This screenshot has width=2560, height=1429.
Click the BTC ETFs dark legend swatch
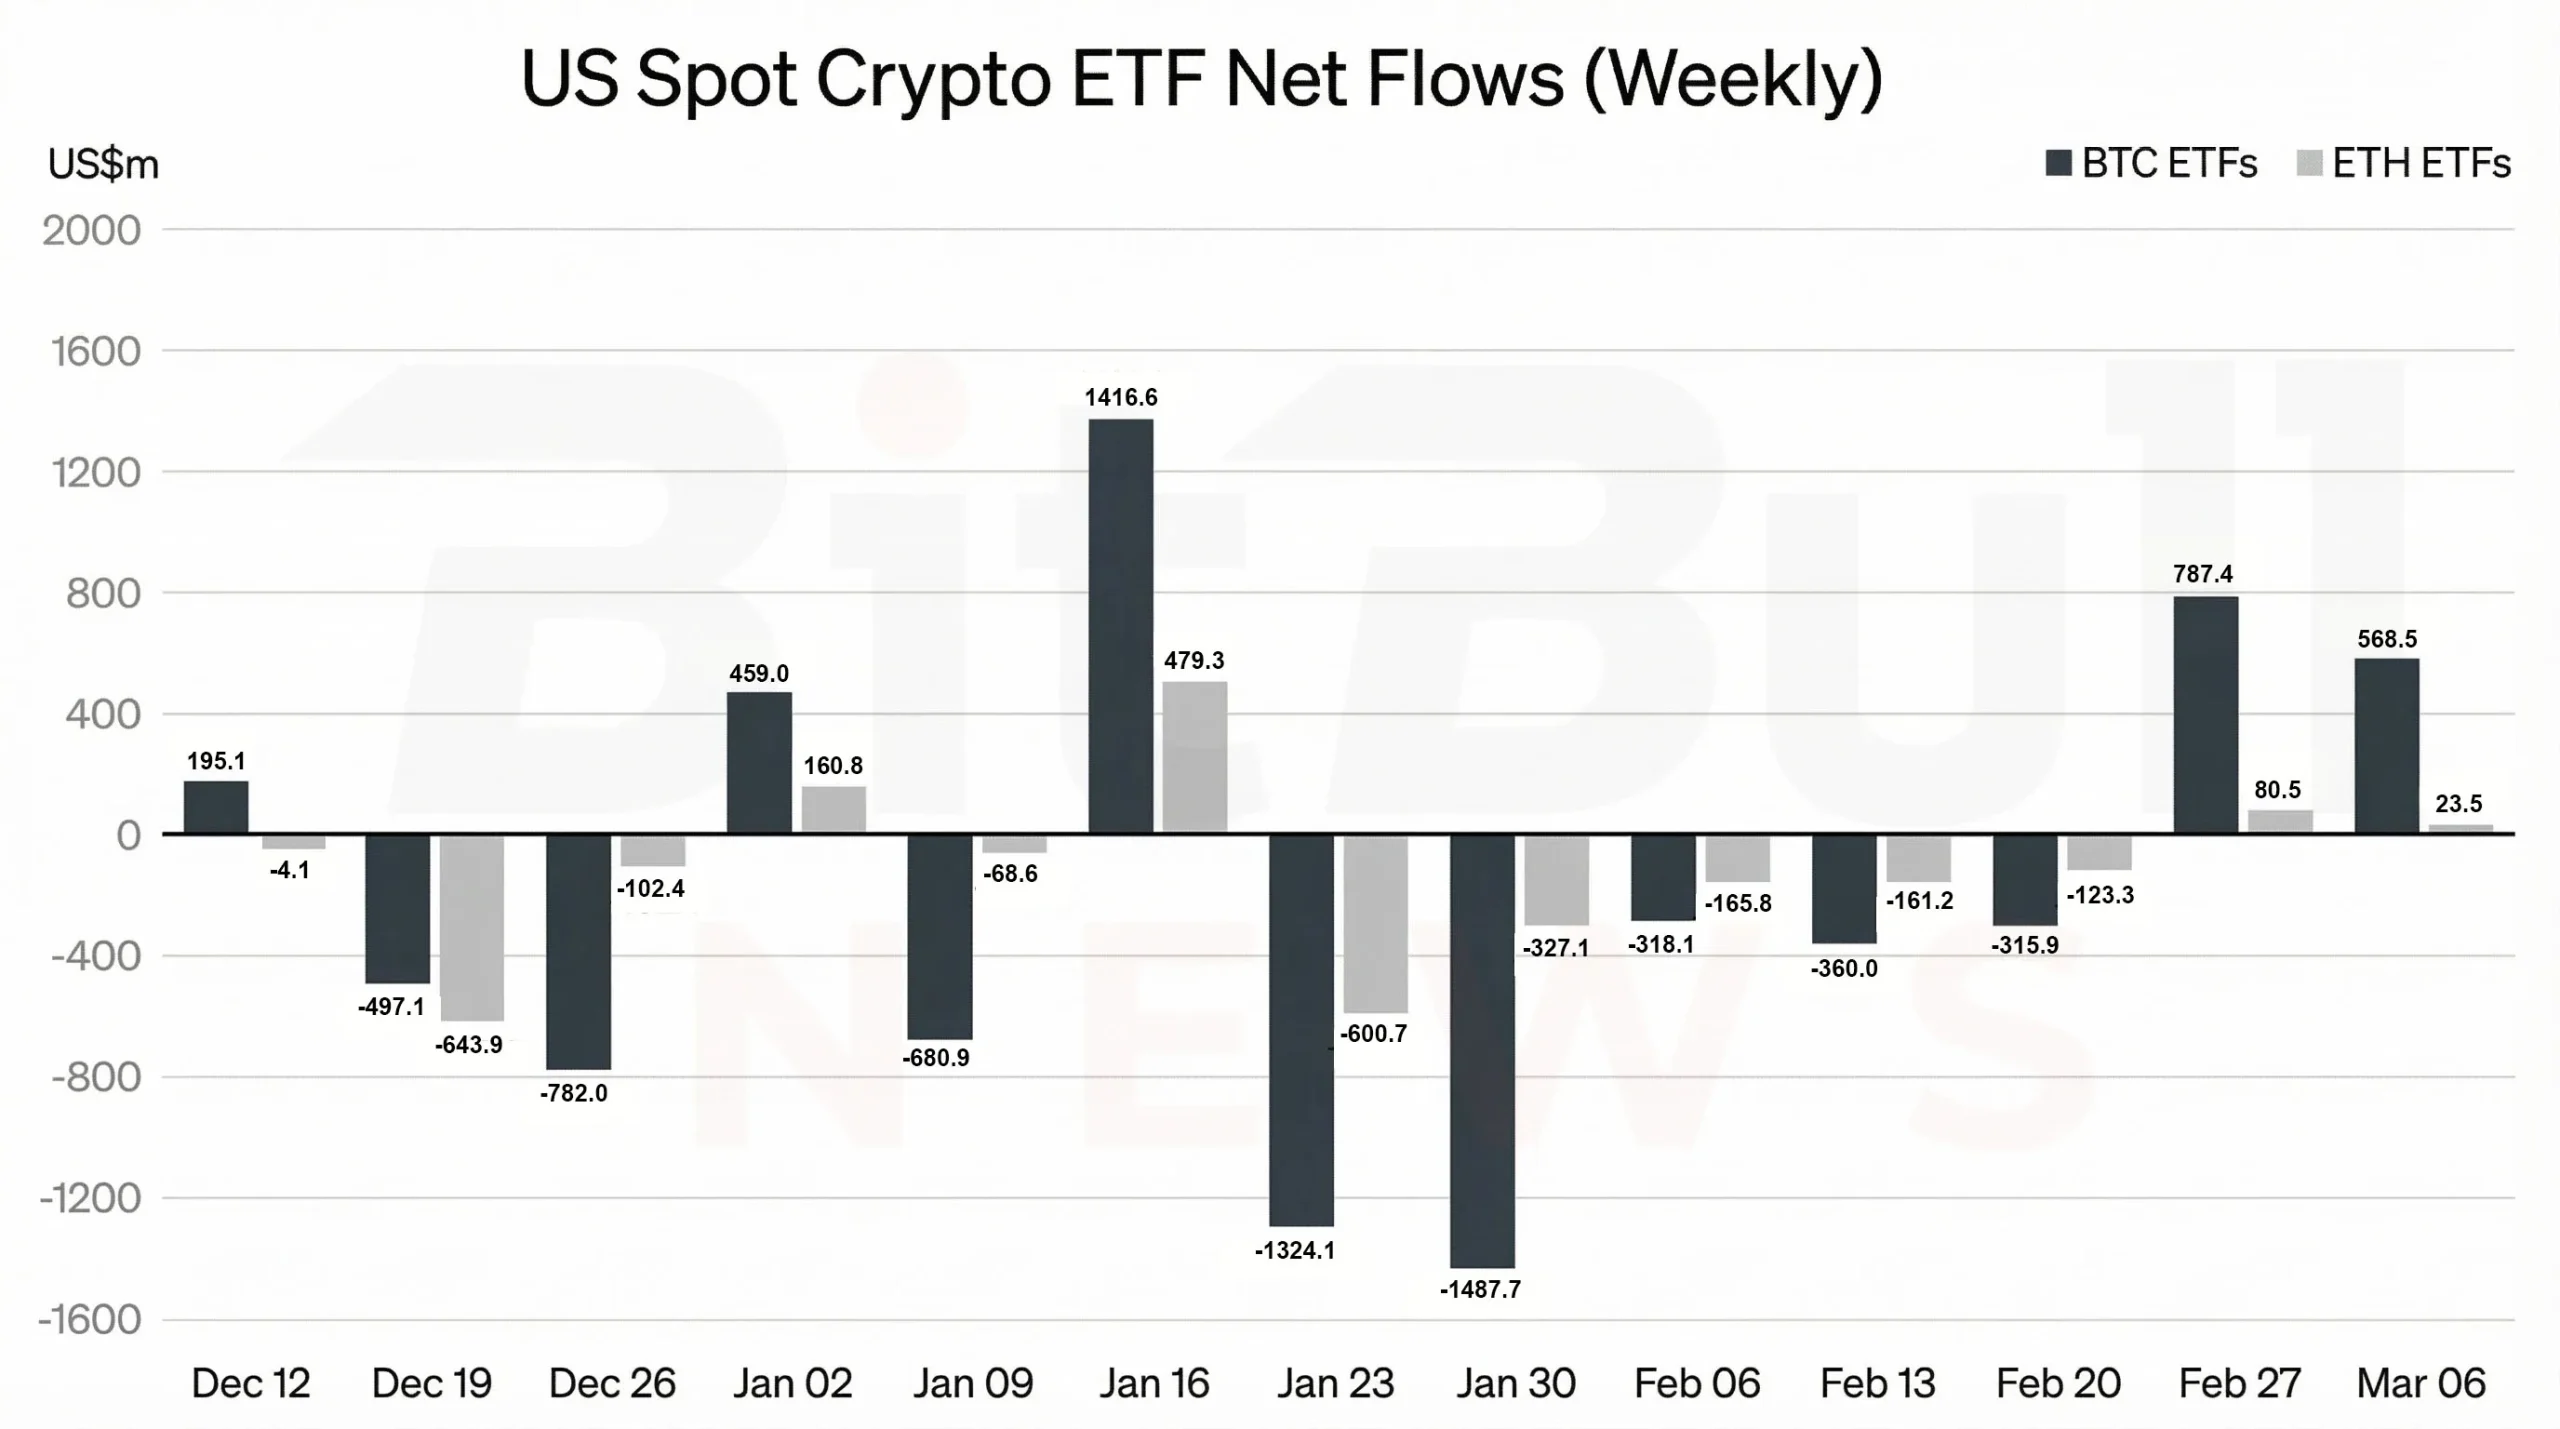click(2058, 163)
